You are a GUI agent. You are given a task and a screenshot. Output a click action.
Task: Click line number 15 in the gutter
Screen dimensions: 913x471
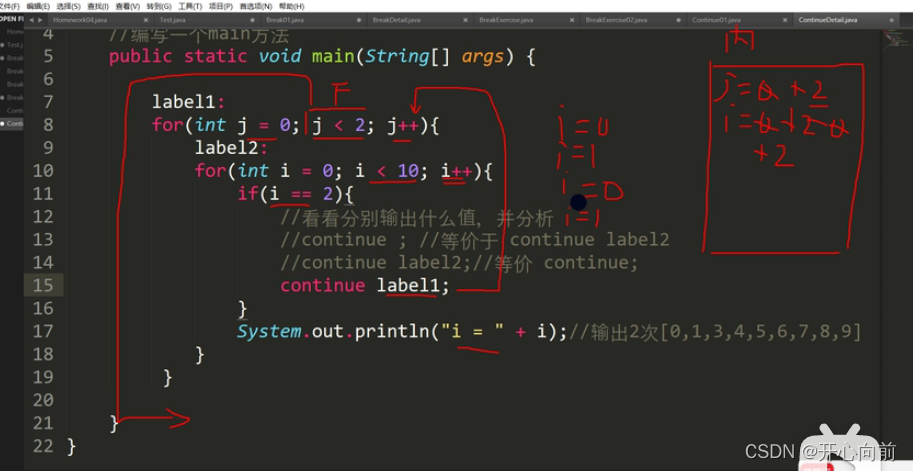click(x=42, y=285)
